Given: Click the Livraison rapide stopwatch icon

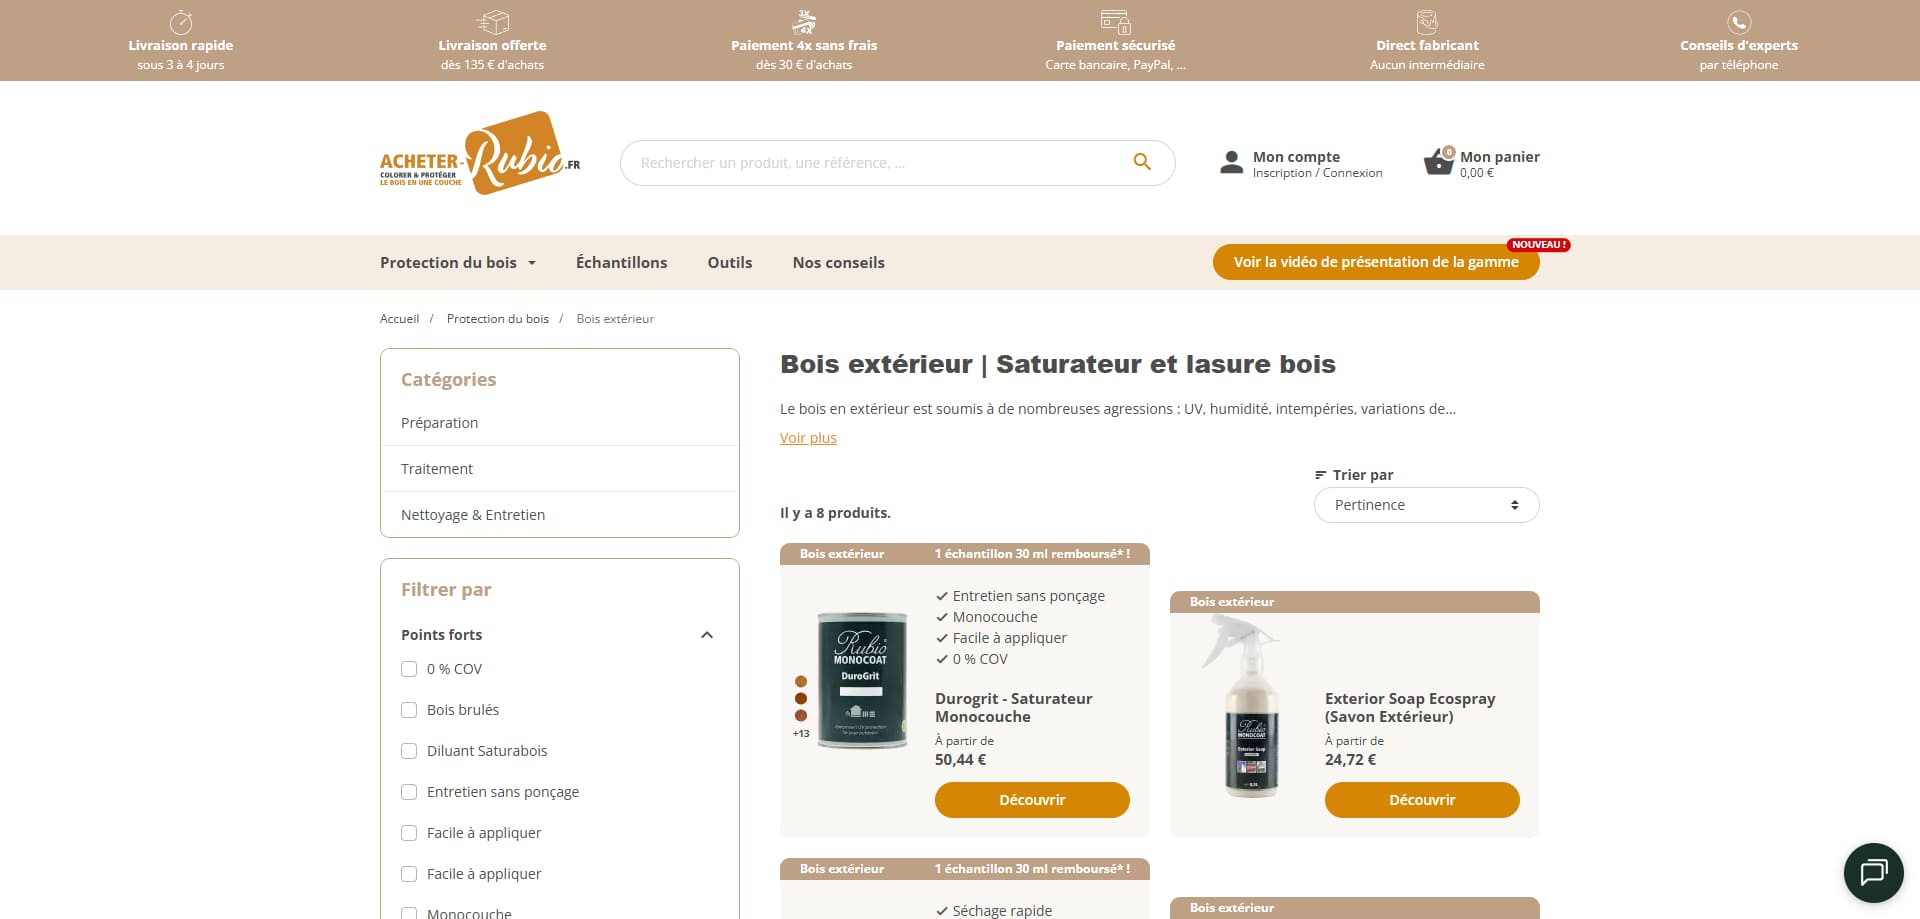Looking at the screenshot, I should tap(181, 22).
